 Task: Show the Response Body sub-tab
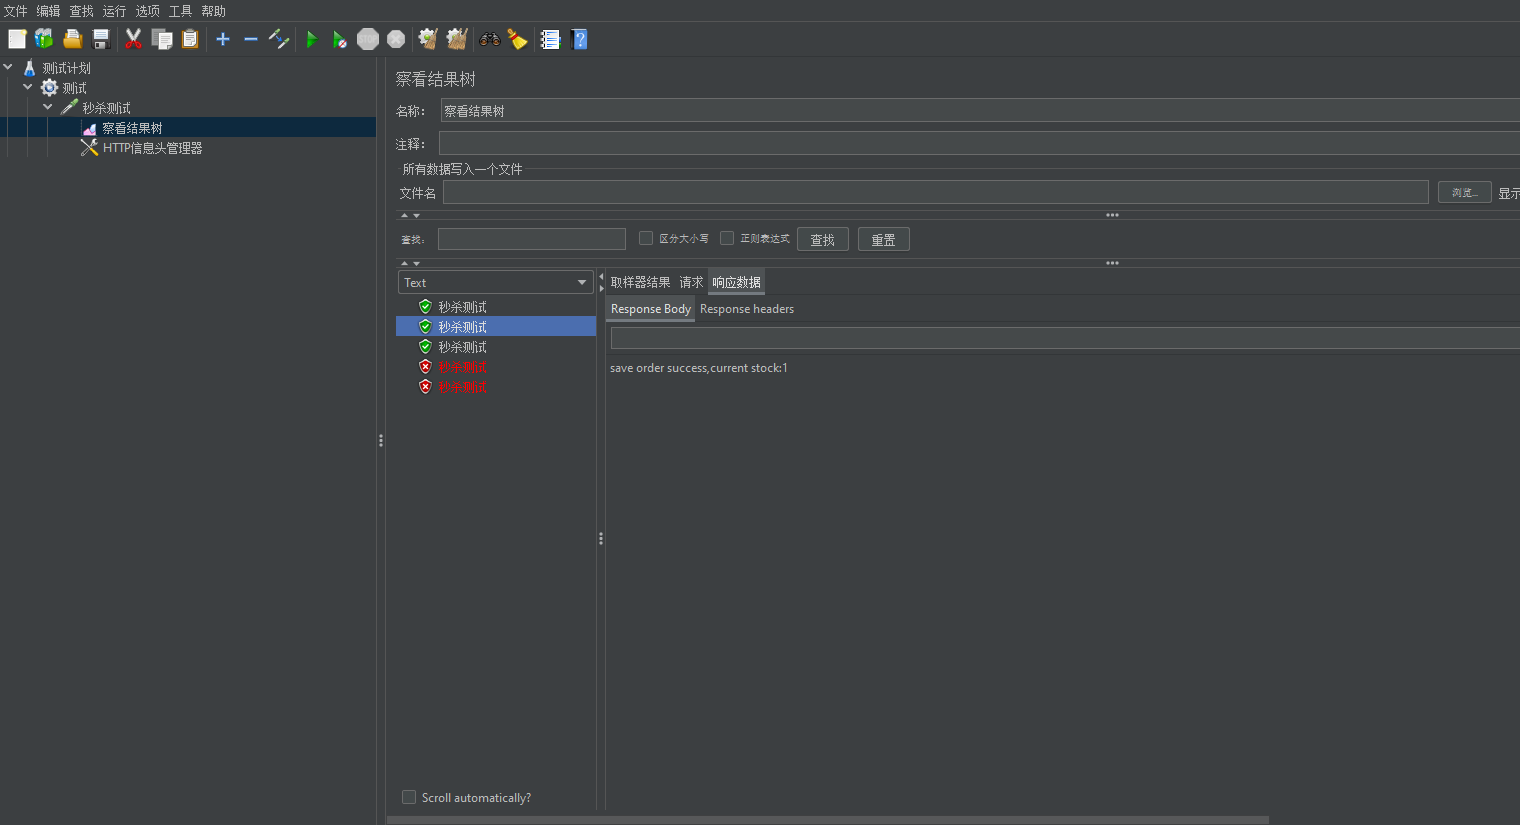click(x=650, y=309)
